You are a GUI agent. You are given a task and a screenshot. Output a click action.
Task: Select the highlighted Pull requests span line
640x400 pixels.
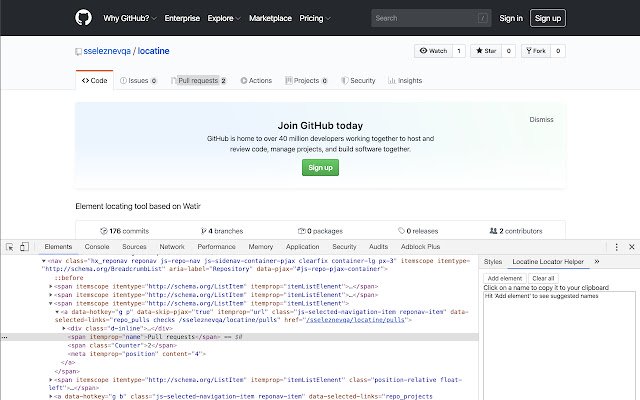[x=239, y=337]
